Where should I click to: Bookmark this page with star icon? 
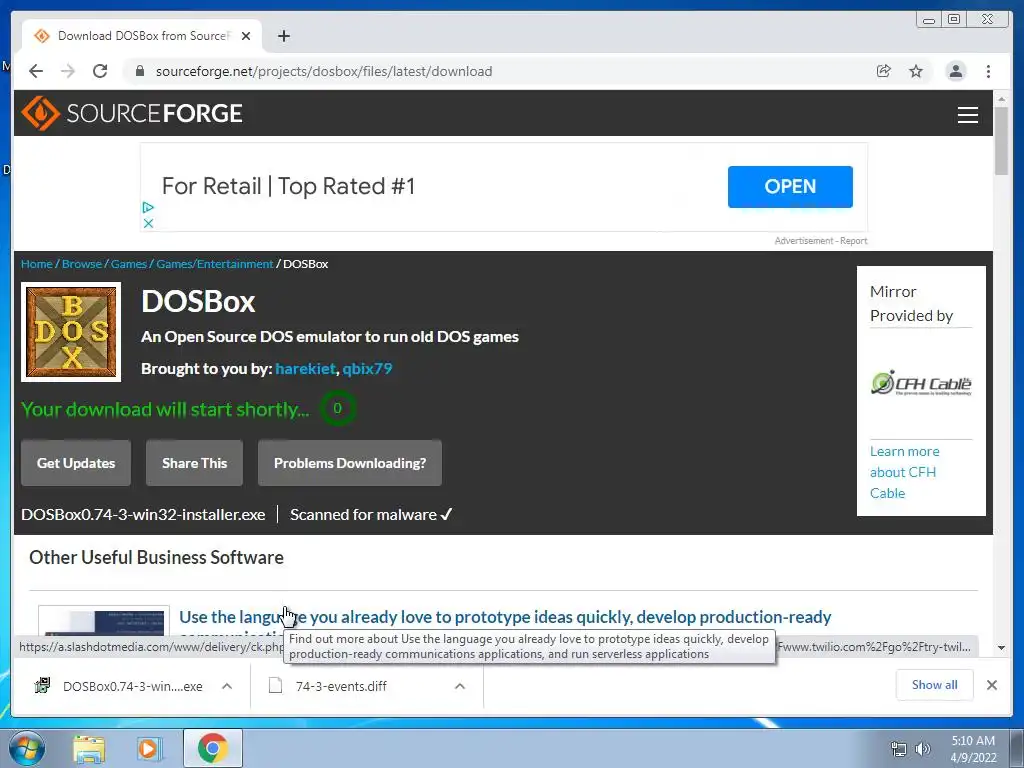pyautogui.click(x=916, y=71)
